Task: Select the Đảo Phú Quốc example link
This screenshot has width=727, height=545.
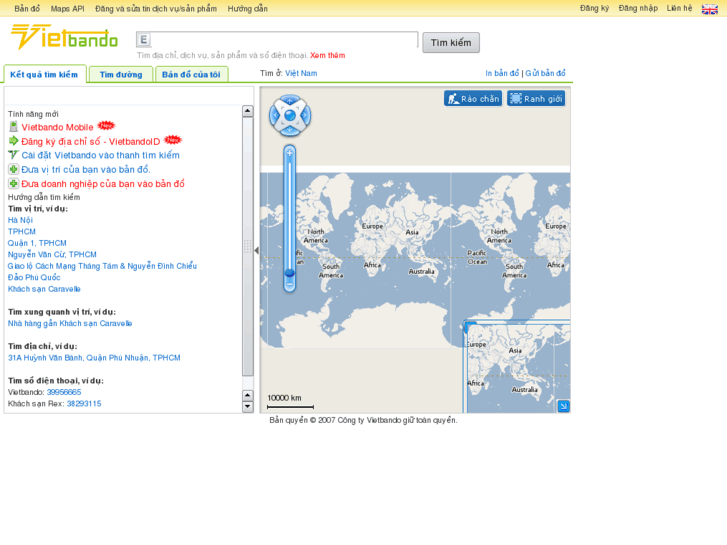Action: tap(34, 277)
